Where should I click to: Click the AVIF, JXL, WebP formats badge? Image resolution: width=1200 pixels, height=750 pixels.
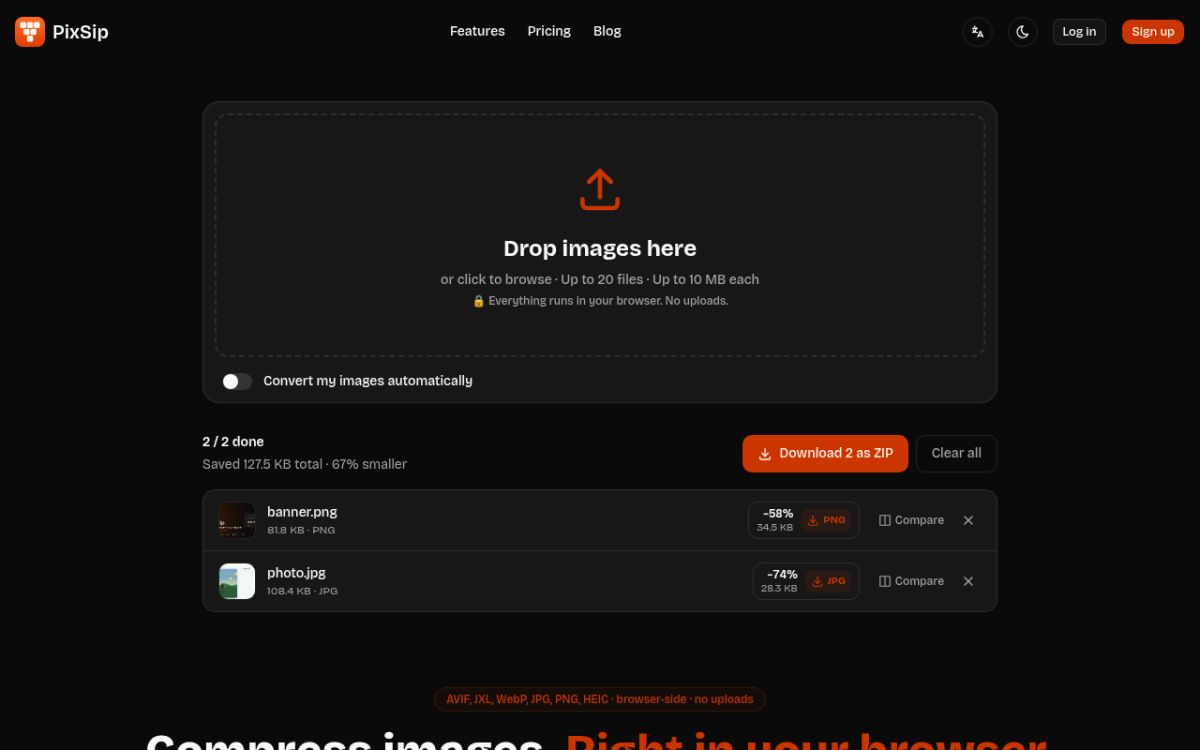tap(600, 699)
